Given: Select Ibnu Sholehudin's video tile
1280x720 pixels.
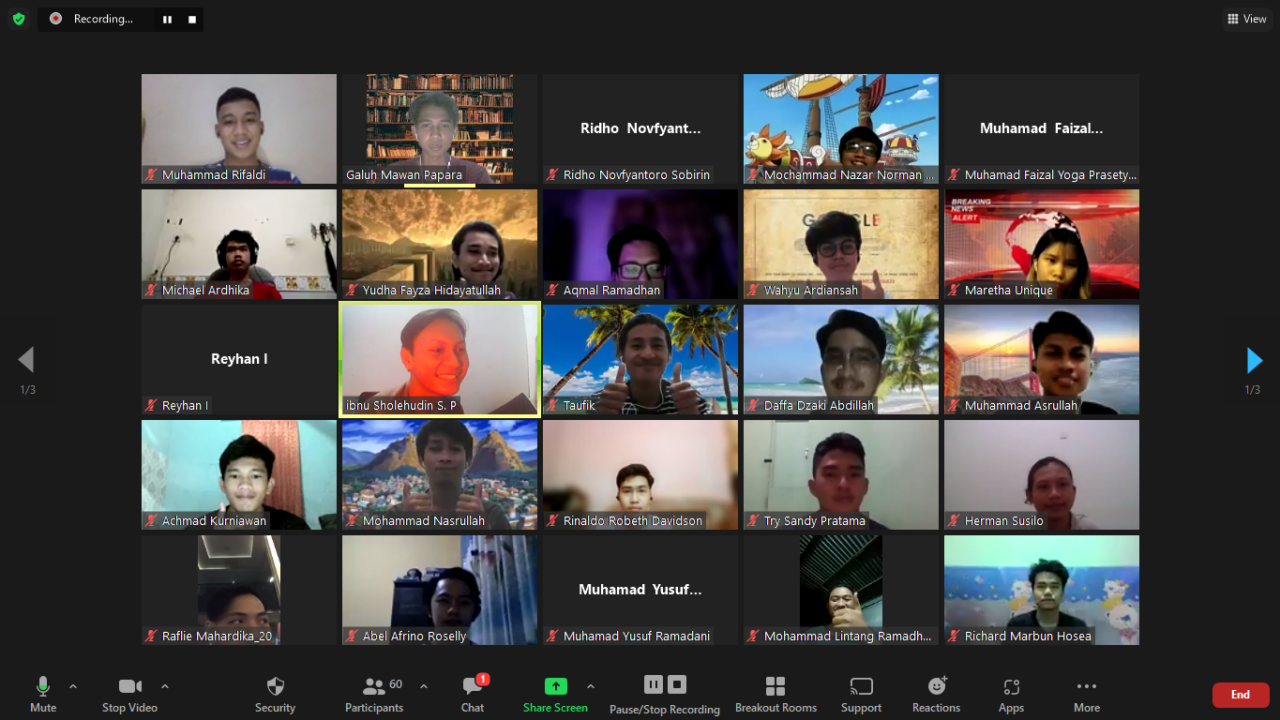Looking at the screenshot, I should click(x=440, y=358).
